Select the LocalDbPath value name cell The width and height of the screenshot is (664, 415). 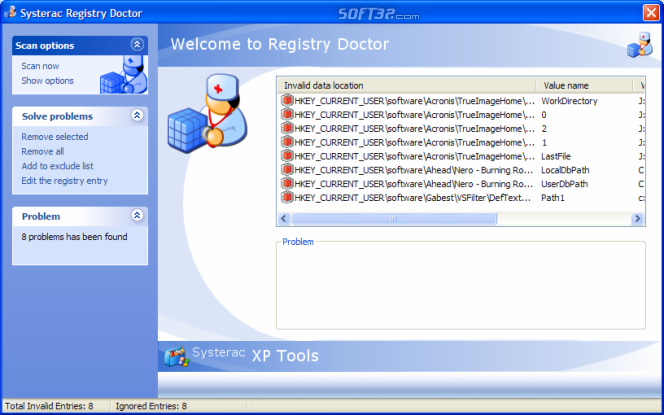[x=565, y=170]
